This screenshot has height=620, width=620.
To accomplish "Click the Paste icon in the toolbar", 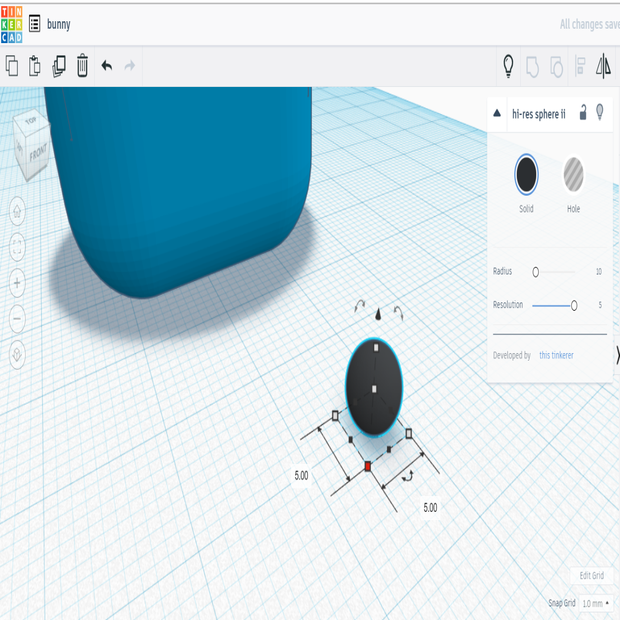I will pos(35,66).
